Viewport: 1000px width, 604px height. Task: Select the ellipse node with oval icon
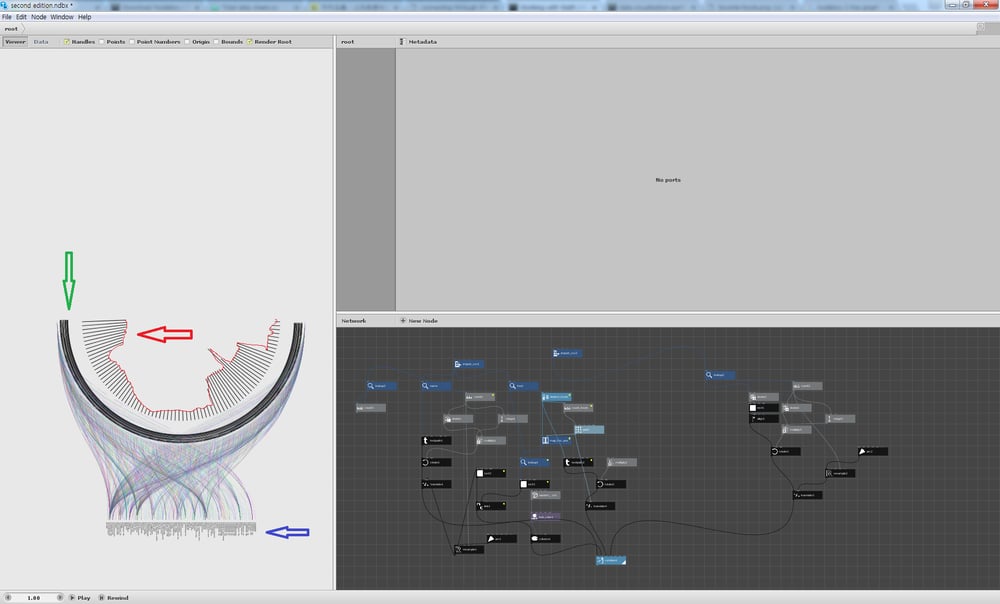[545, 539]
